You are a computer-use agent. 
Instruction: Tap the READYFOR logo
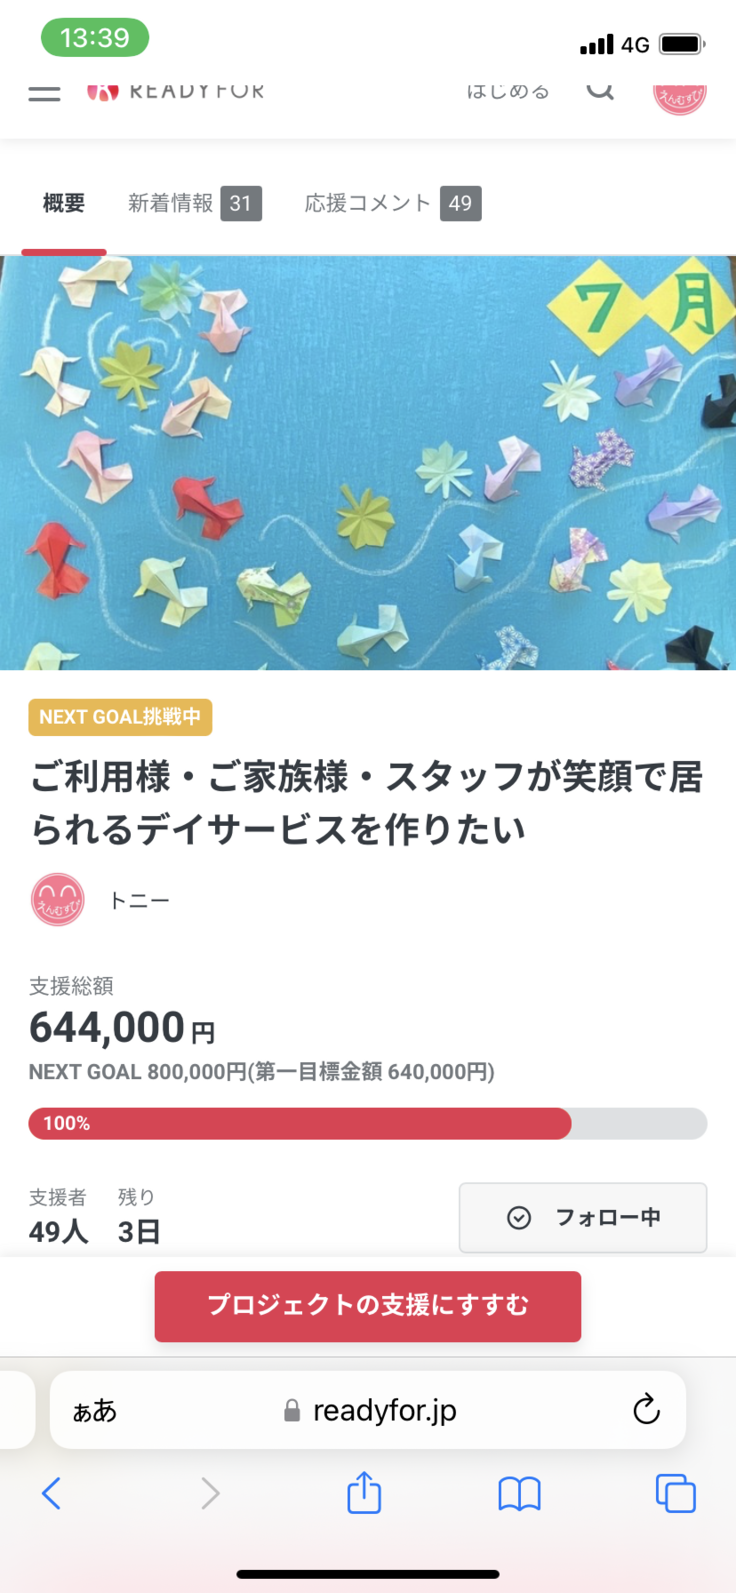(176, 92)
